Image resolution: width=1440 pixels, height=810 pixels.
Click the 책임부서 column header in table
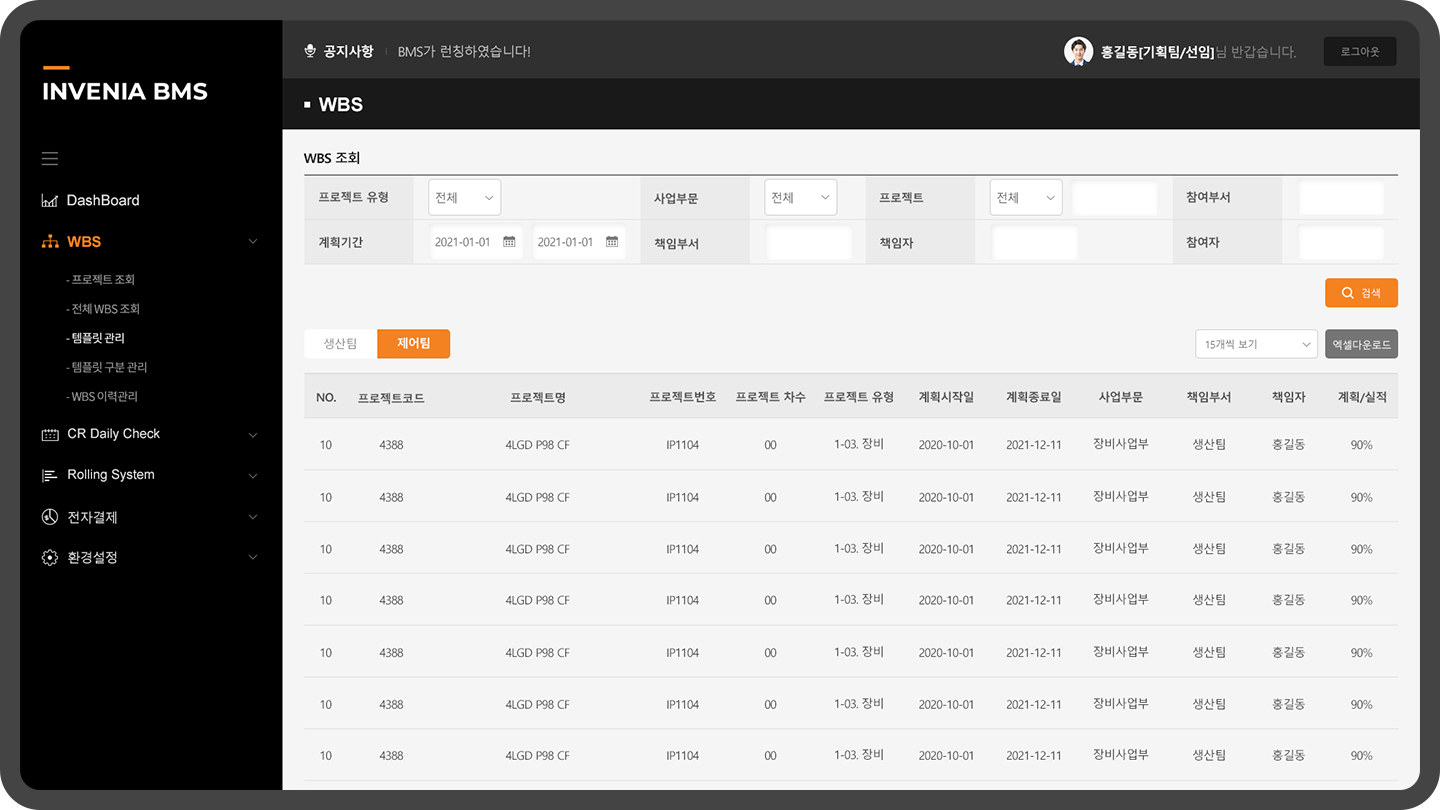[1209, 398]
